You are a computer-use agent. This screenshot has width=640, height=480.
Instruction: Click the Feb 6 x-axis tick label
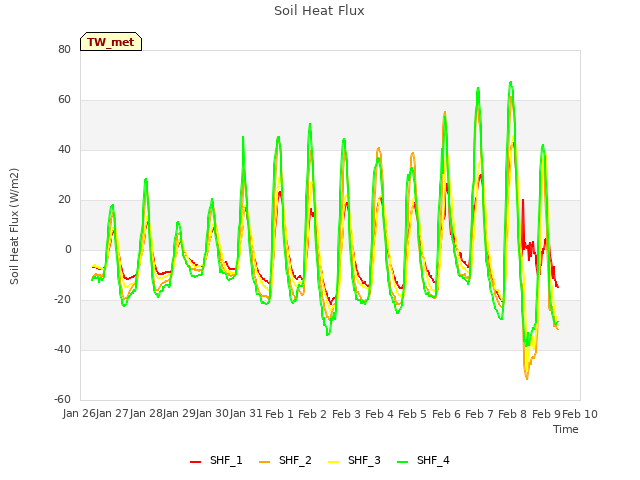(446, 414)
